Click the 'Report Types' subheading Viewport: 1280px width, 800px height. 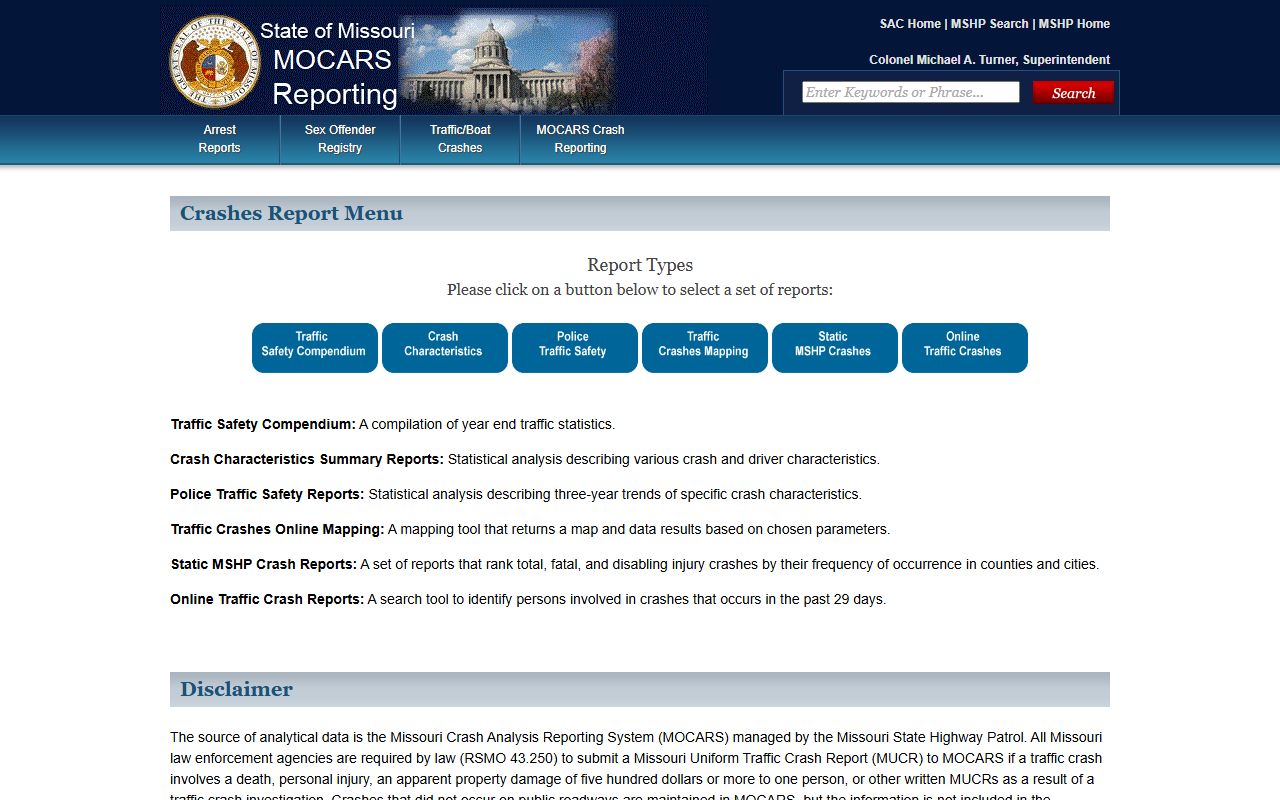click(640, 265)
